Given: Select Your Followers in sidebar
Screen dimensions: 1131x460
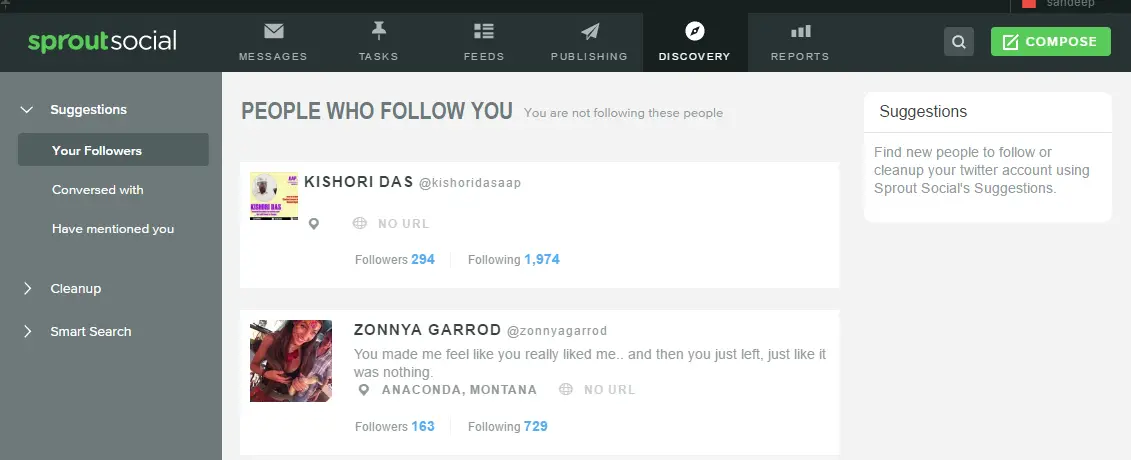Looking at the screenshot, I should pyautogui.click(x=97, y=151).
